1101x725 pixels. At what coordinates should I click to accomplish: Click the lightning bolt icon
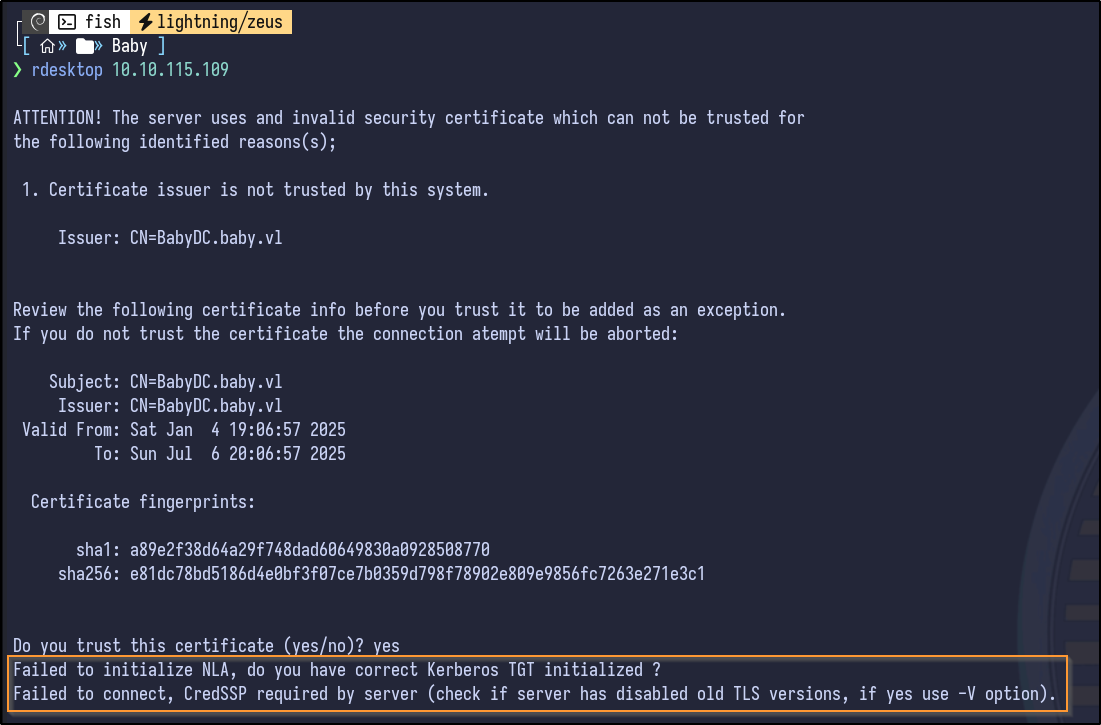pyautogui.click(x=142, y=22)
